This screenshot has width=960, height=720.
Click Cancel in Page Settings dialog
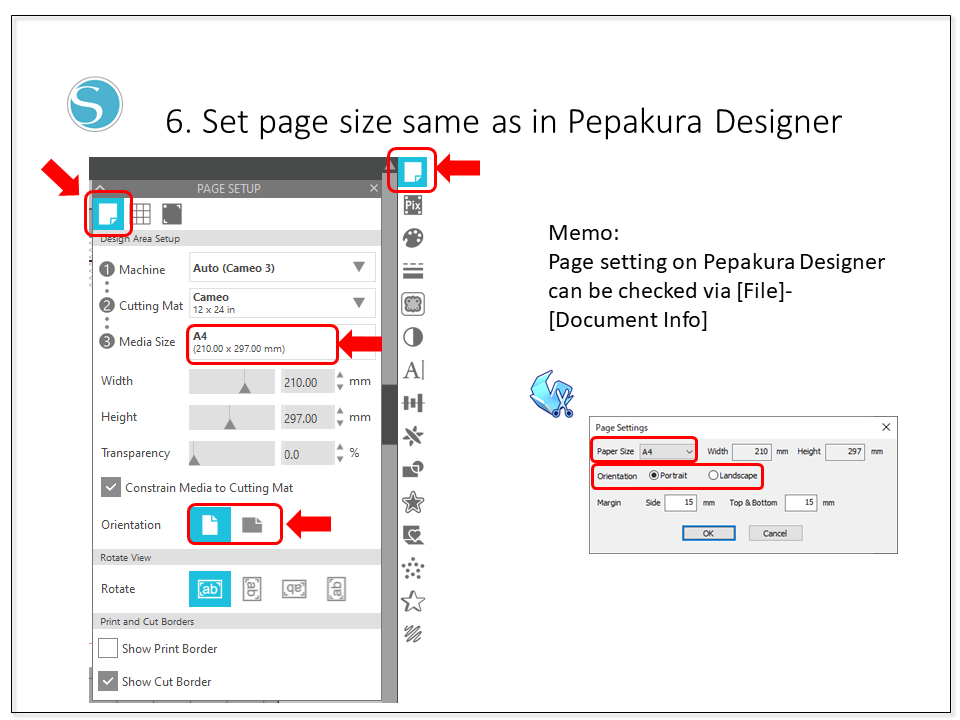click(x=775, y=533)
